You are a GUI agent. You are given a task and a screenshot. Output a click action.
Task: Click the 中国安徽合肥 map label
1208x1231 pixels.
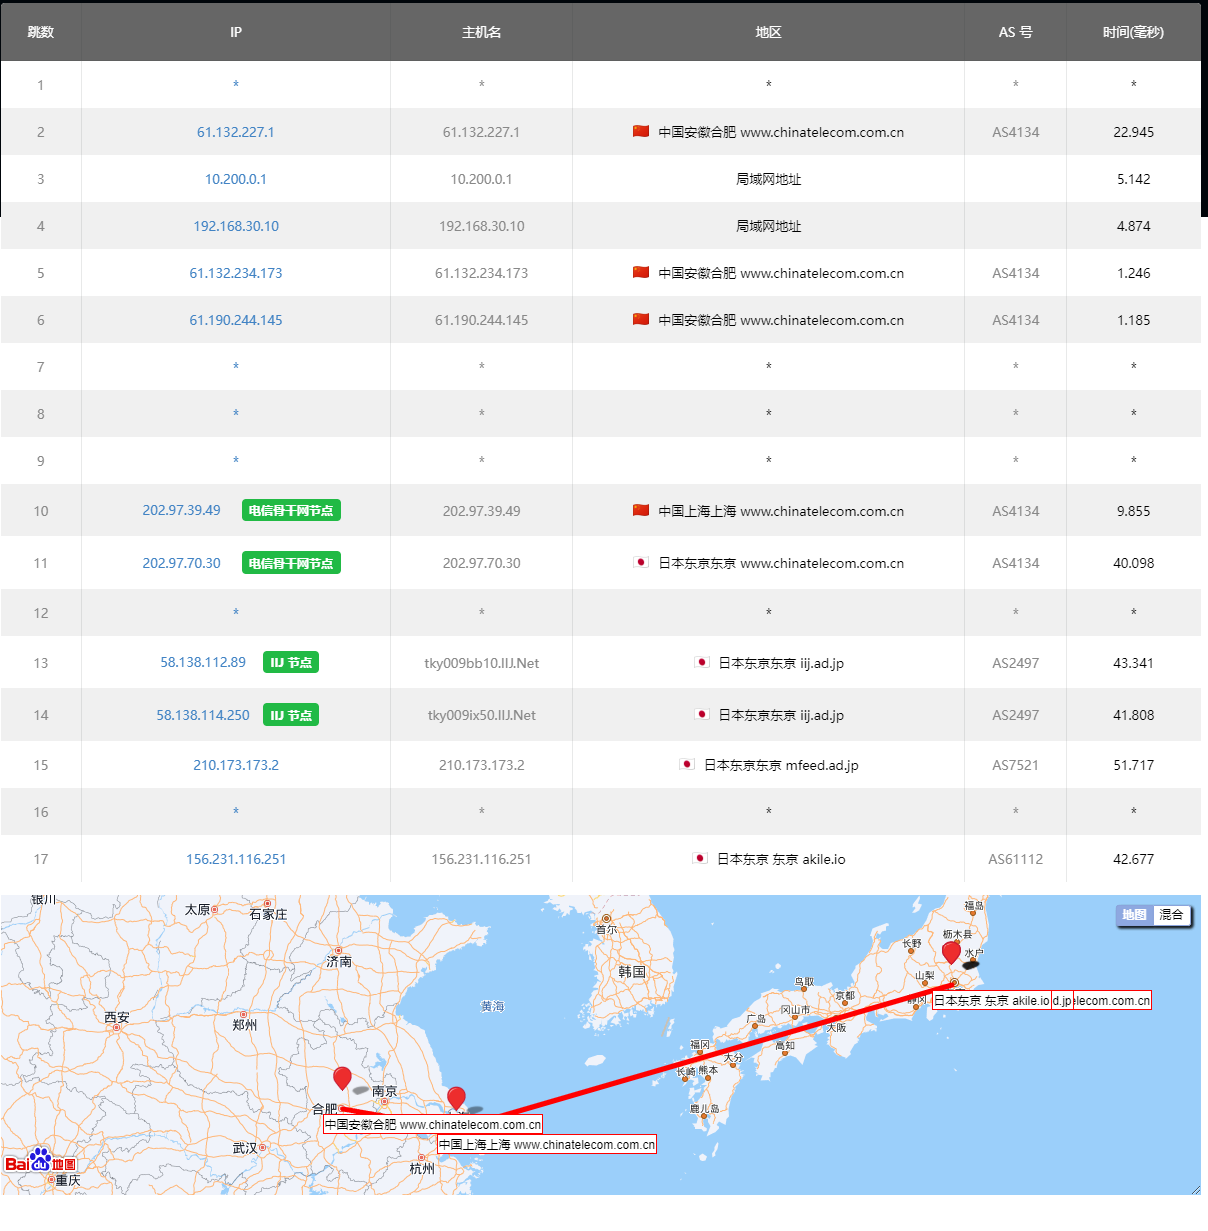point(432,1125)
